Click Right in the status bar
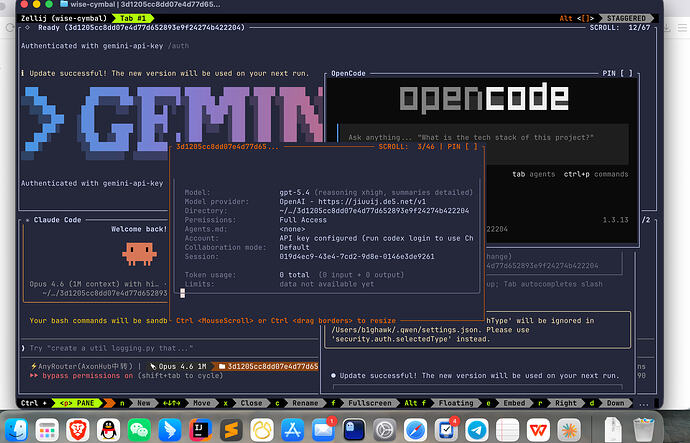Screen dimensions: 690x443 point(565,403)
